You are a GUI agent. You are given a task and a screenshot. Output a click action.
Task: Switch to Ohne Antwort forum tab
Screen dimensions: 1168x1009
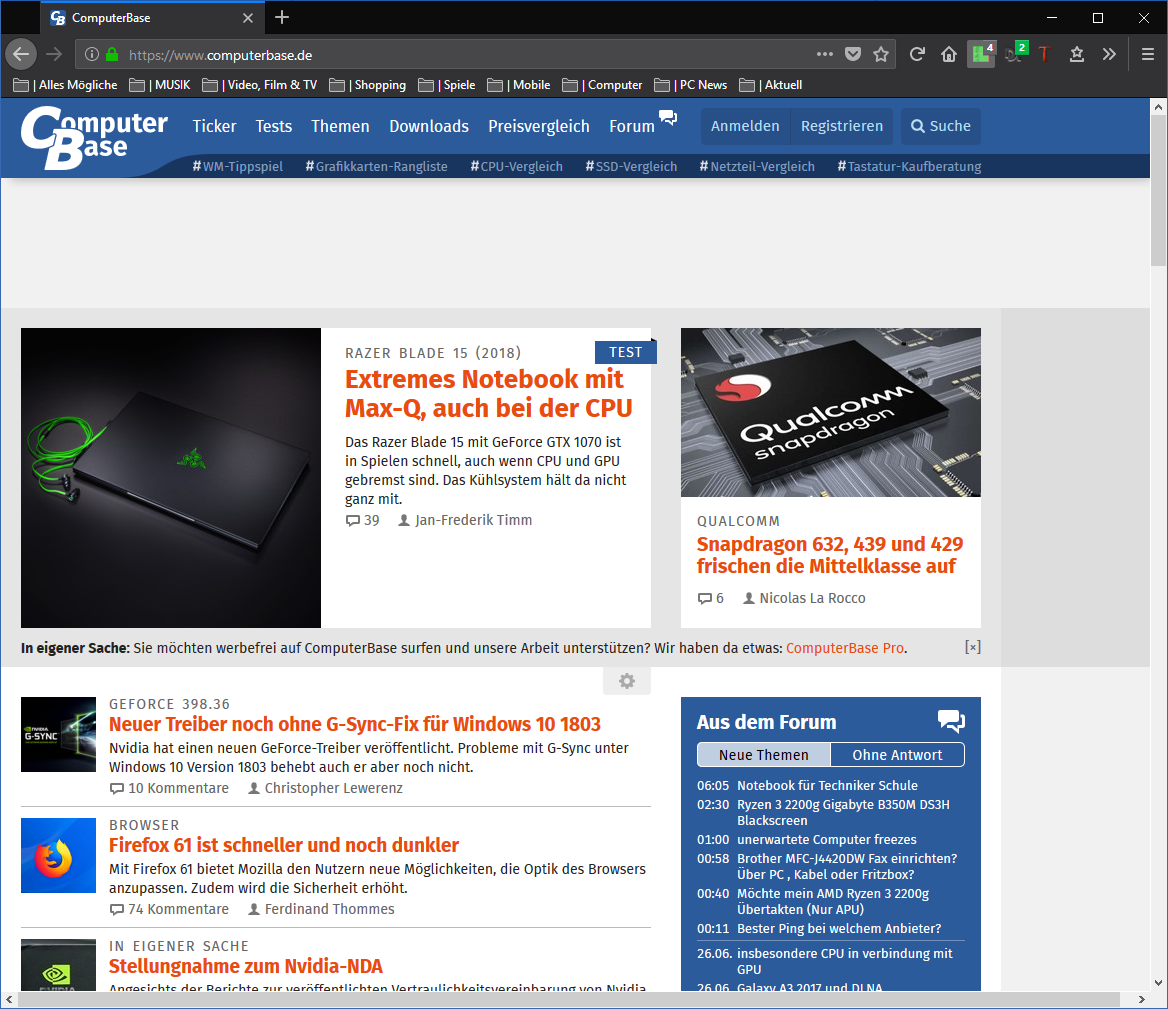point(898,755)
